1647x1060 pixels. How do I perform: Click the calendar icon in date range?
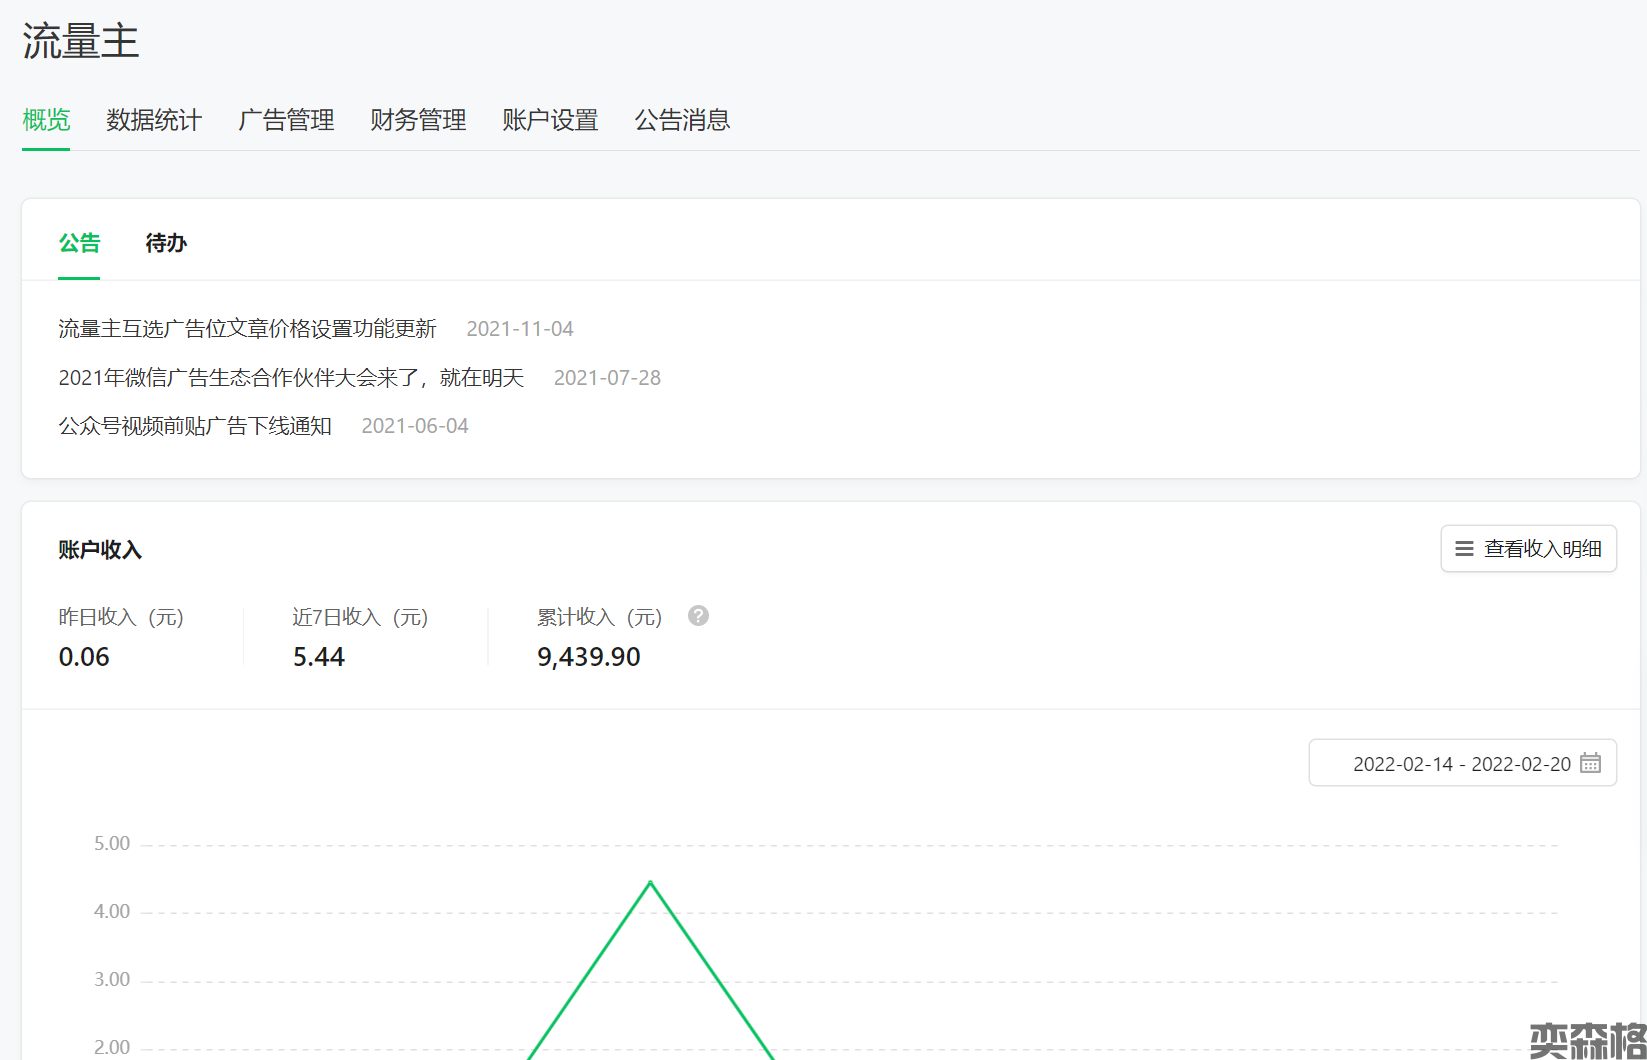click(1590, 763)
